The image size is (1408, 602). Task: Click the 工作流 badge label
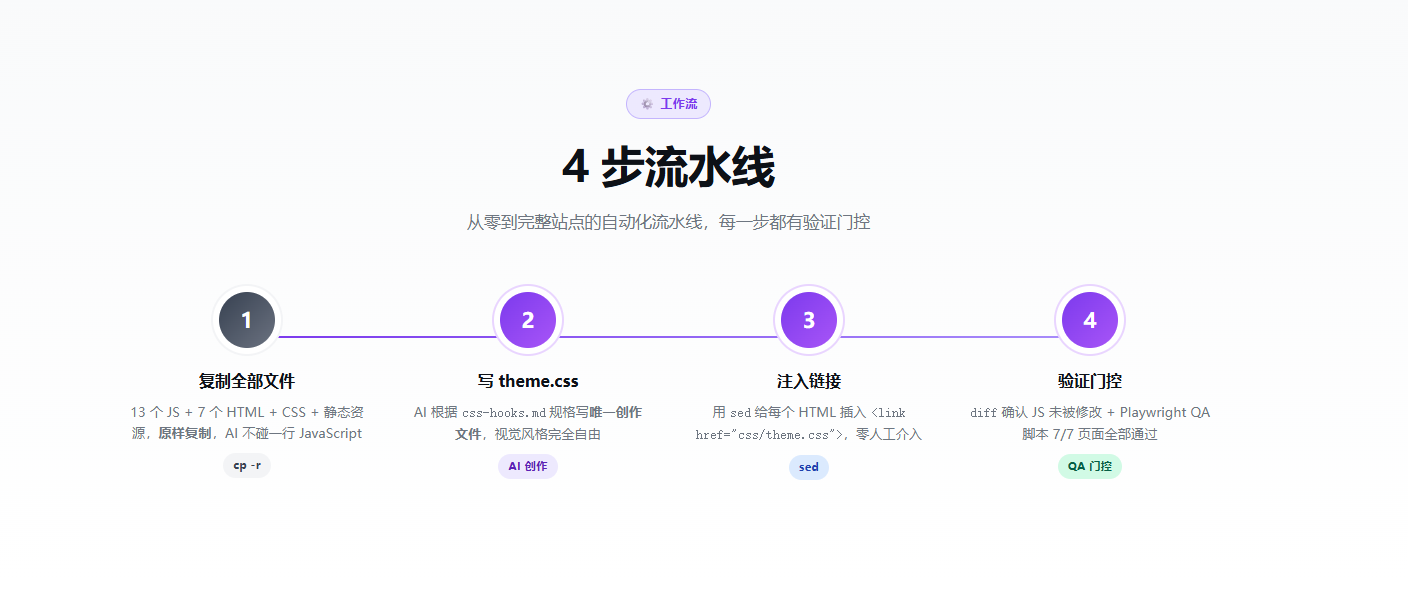(x=679, y=104)
